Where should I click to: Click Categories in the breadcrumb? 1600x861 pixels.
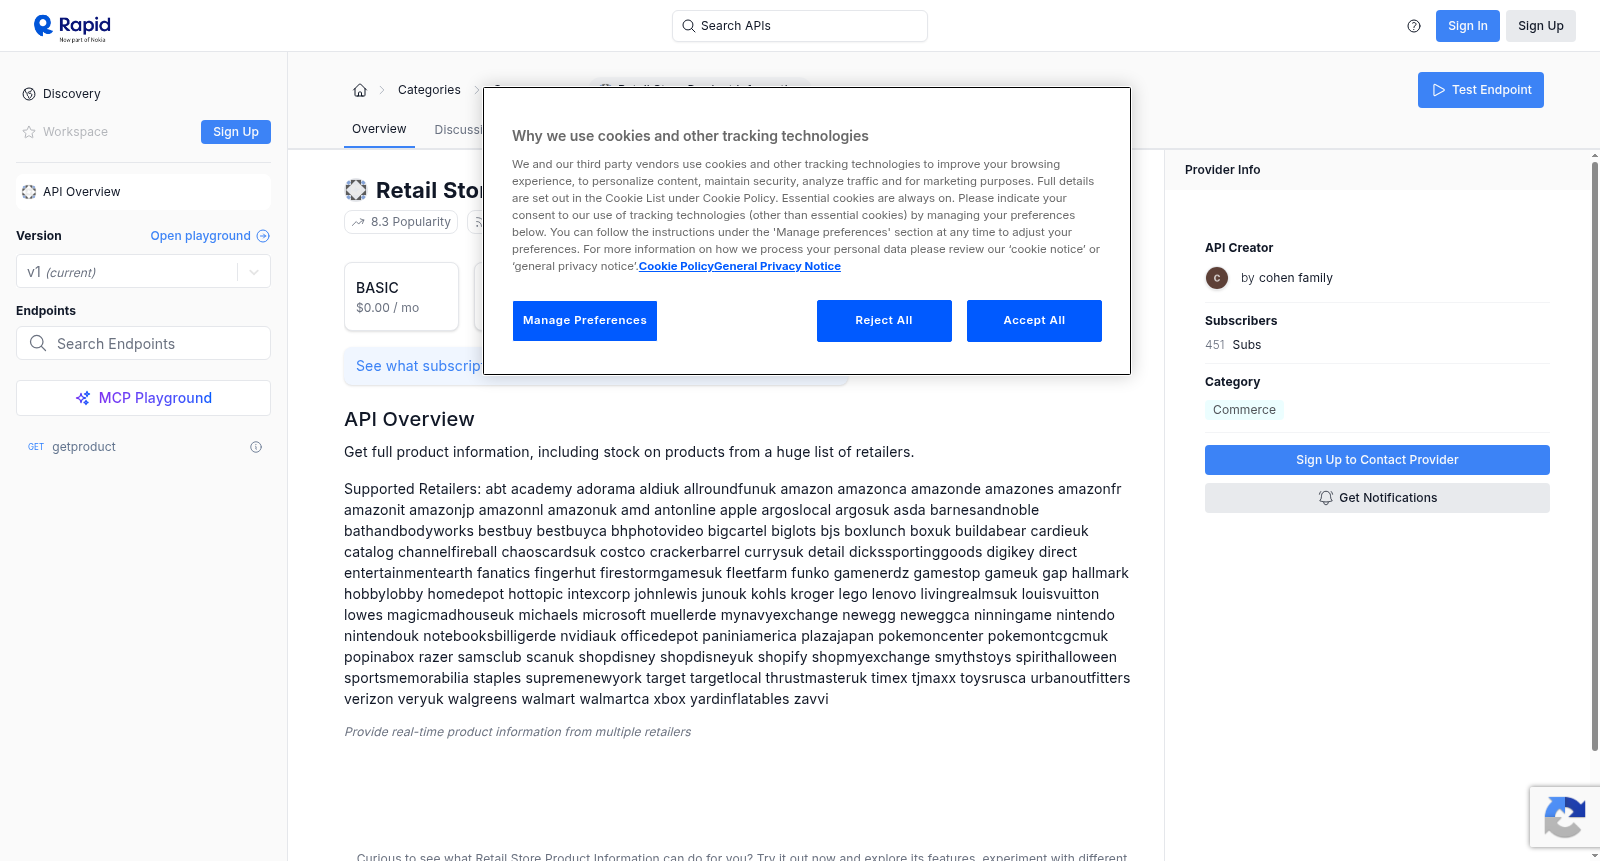point(429,90)
